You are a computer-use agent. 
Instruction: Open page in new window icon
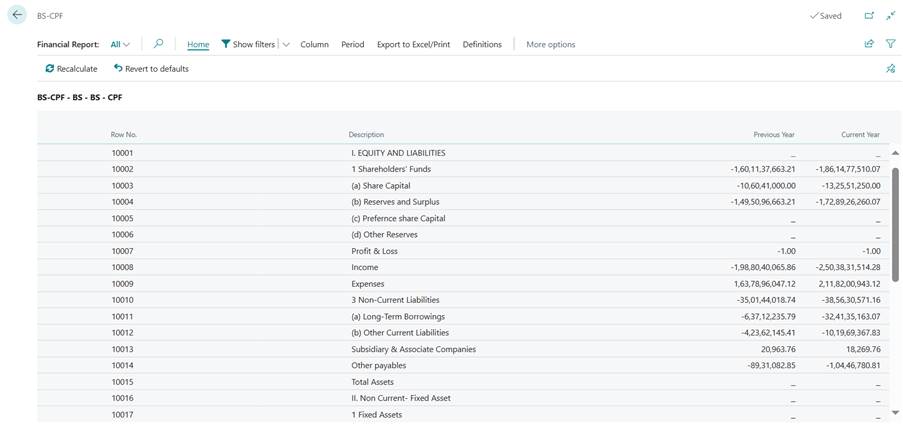pos(869,16)
